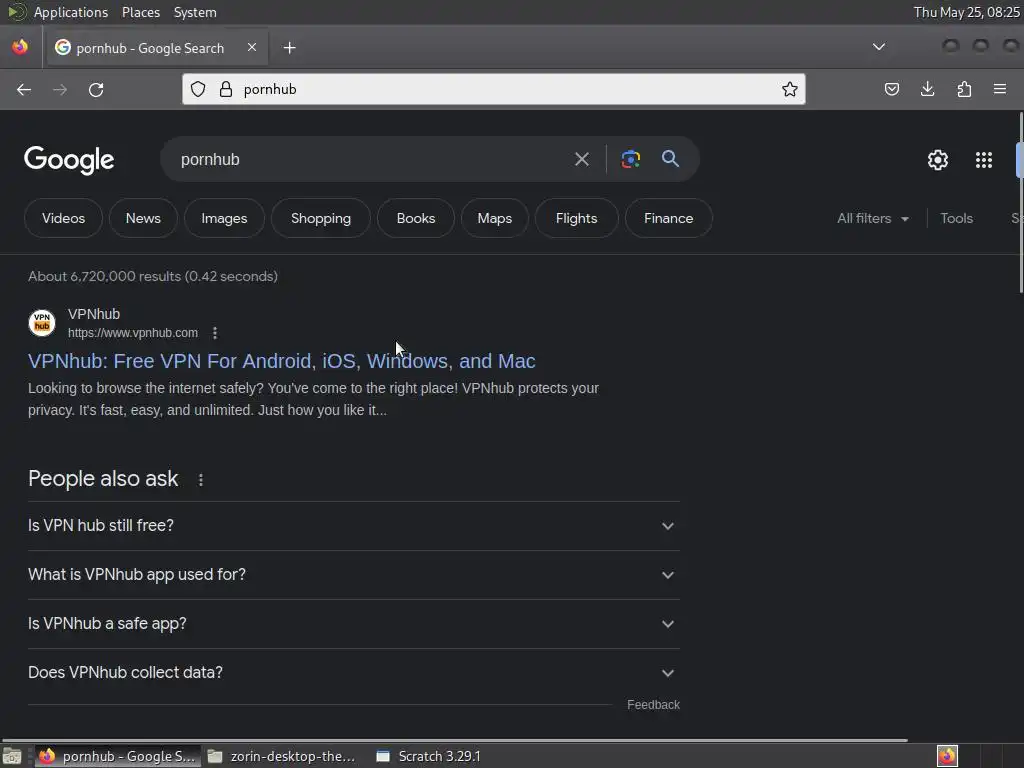Click the system tray Firefox icon

point(947,756)
